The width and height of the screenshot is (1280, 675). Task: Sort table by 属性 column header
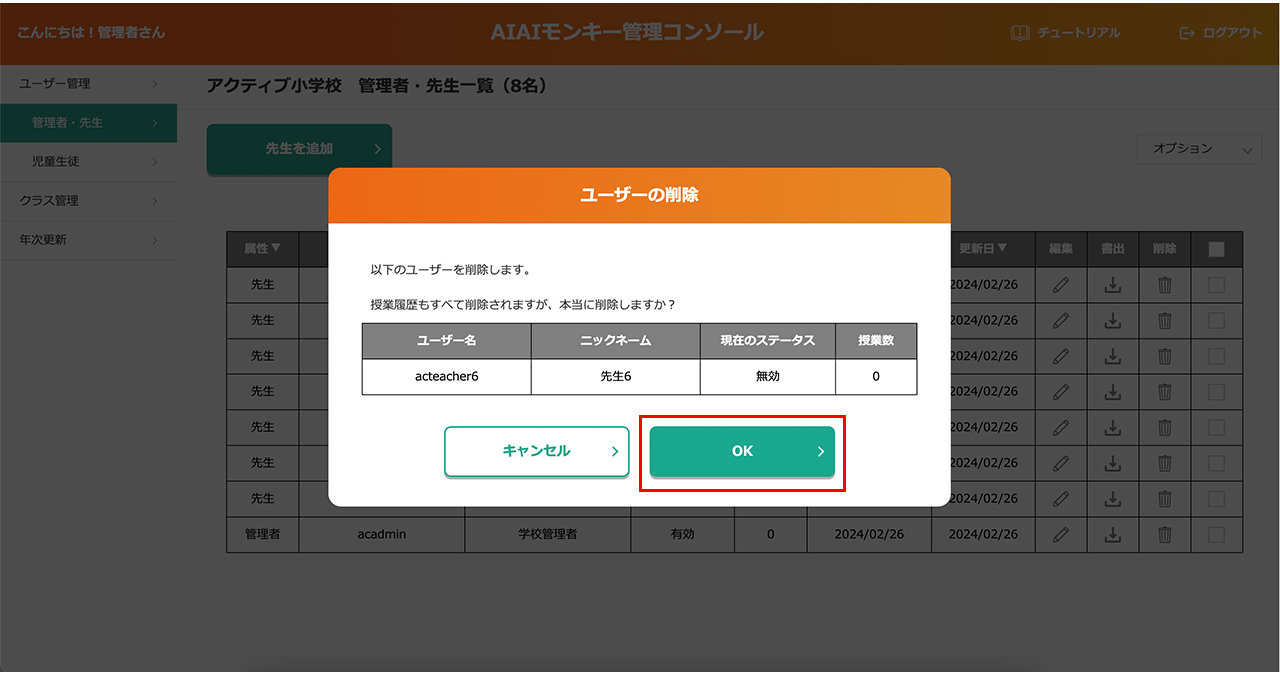[x=262, y=249]
